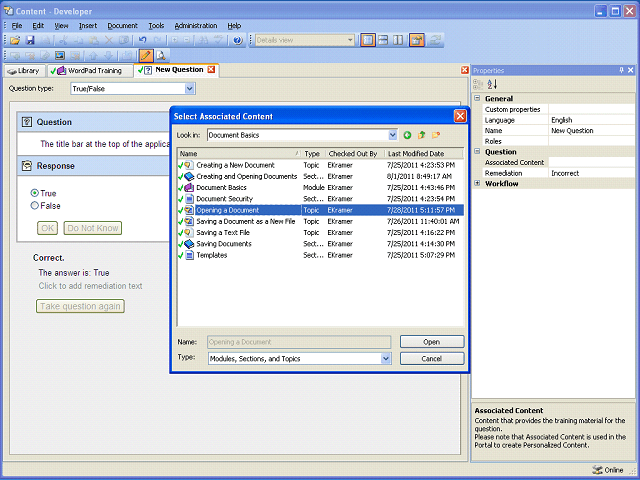640x480 pixels.
Task: Open the Edit menu
Action: (38, 26)
